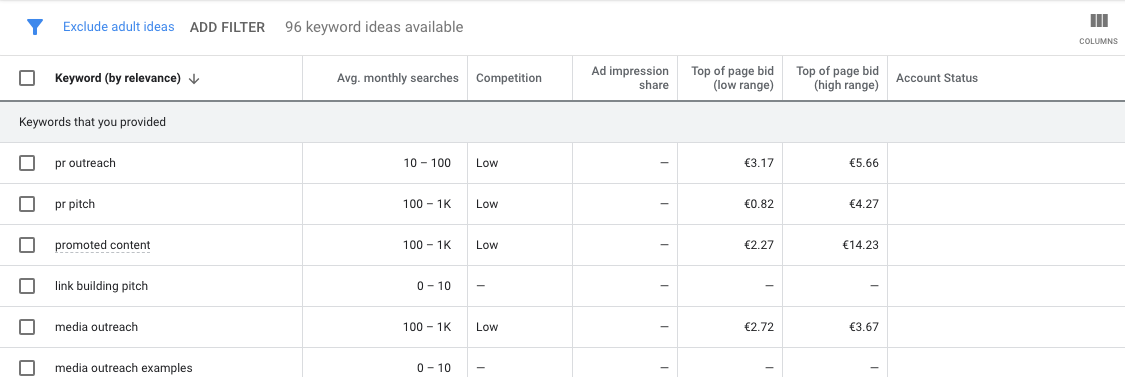The width and height of the screenshot is (1125, 377).
Task: Click the Account Status column header
Action: 937,78
